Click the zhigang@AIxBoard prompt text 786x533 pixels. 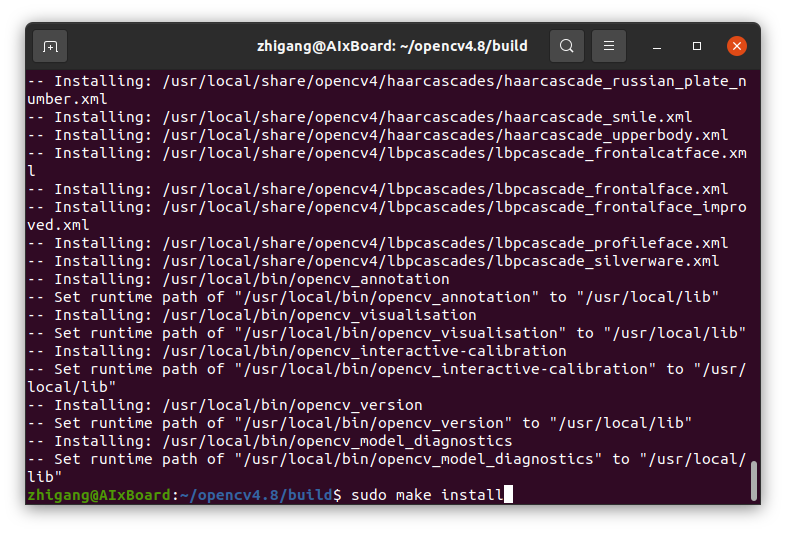click(99, 495)
